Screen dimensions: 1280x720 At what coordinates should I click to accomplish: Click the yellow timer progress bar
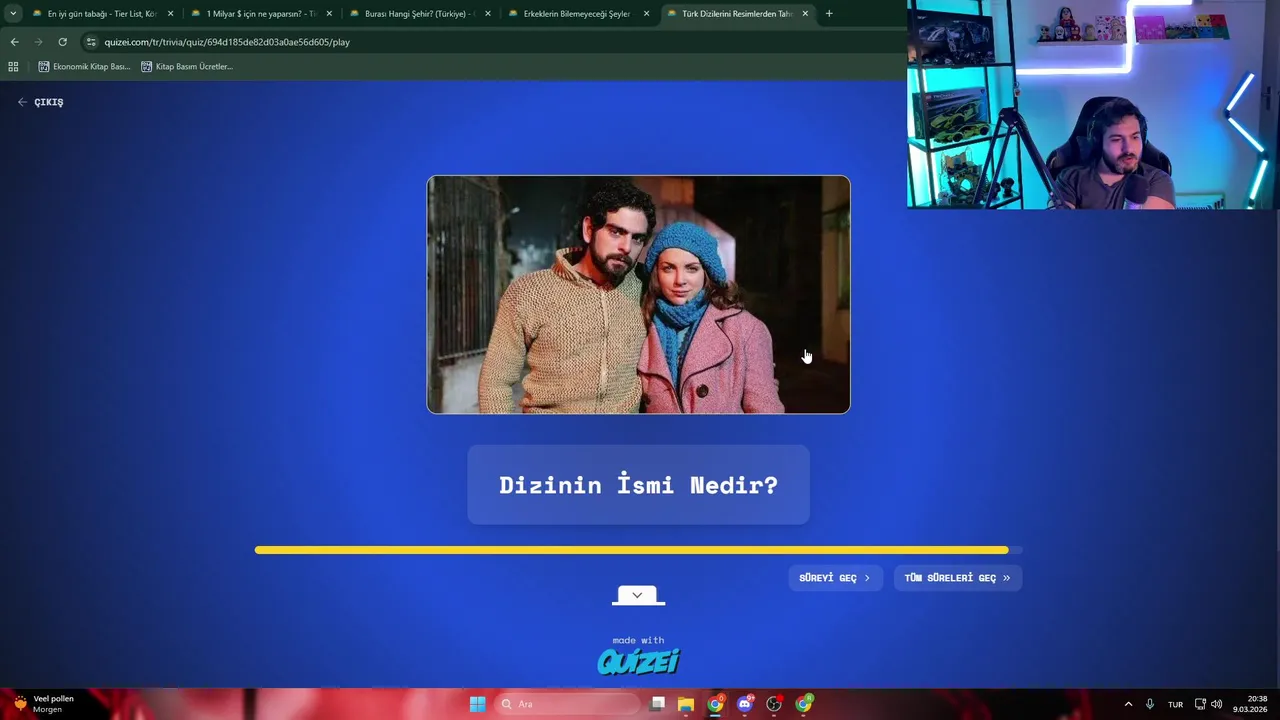pyautogui.click(x=638, y=549)
